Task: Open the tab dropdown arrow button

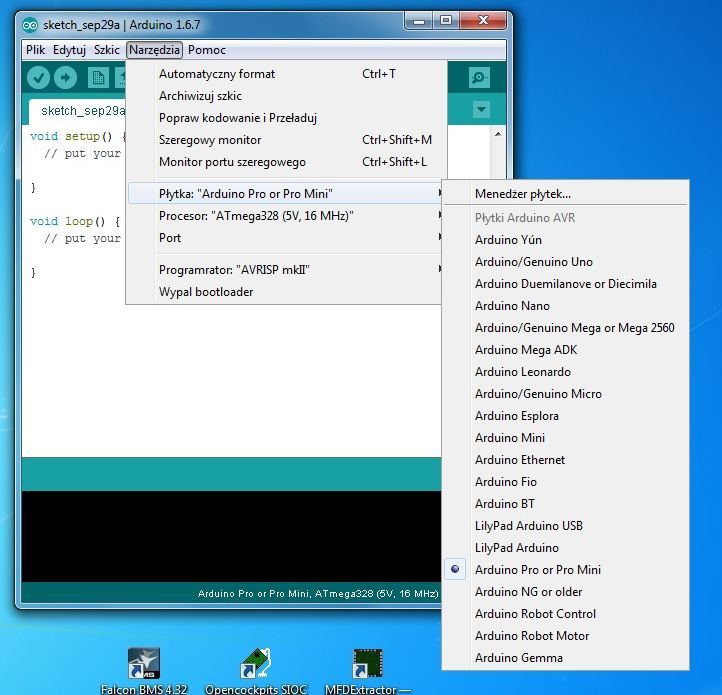Action: coord(481,110)
